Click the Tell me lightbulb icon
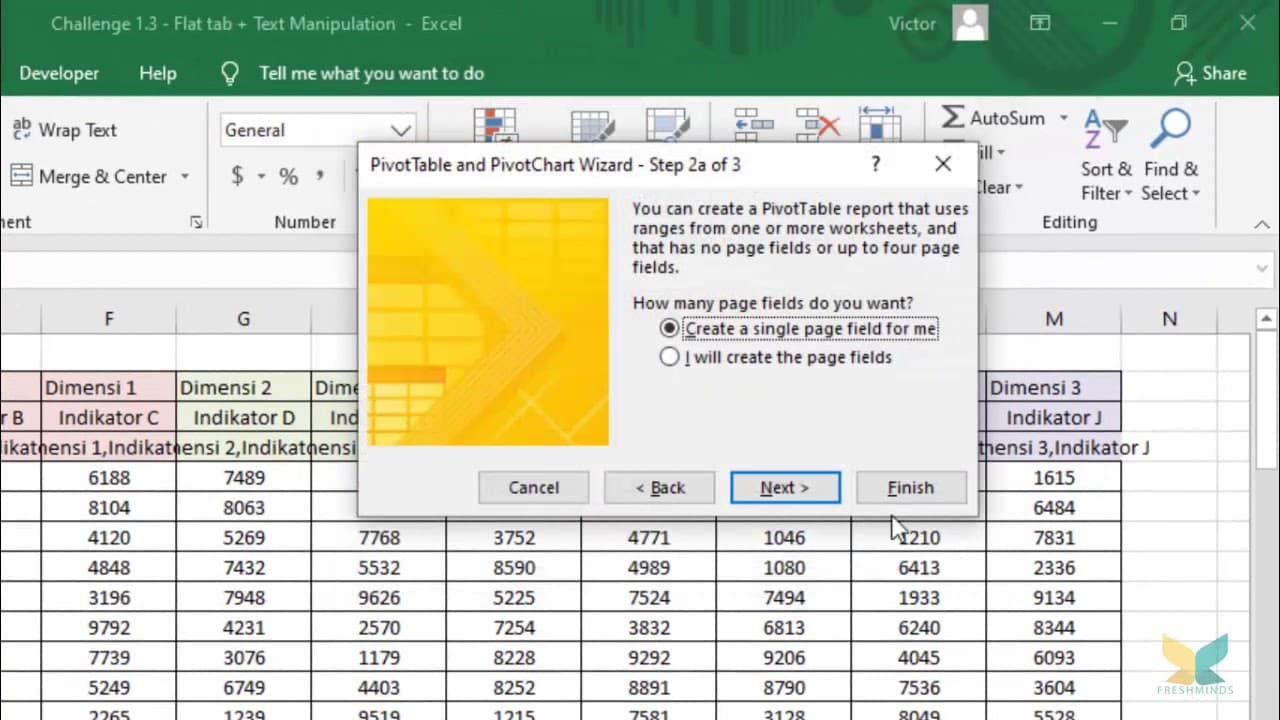The width and height of the screenshot is (1280, 720). coord(230,74)
